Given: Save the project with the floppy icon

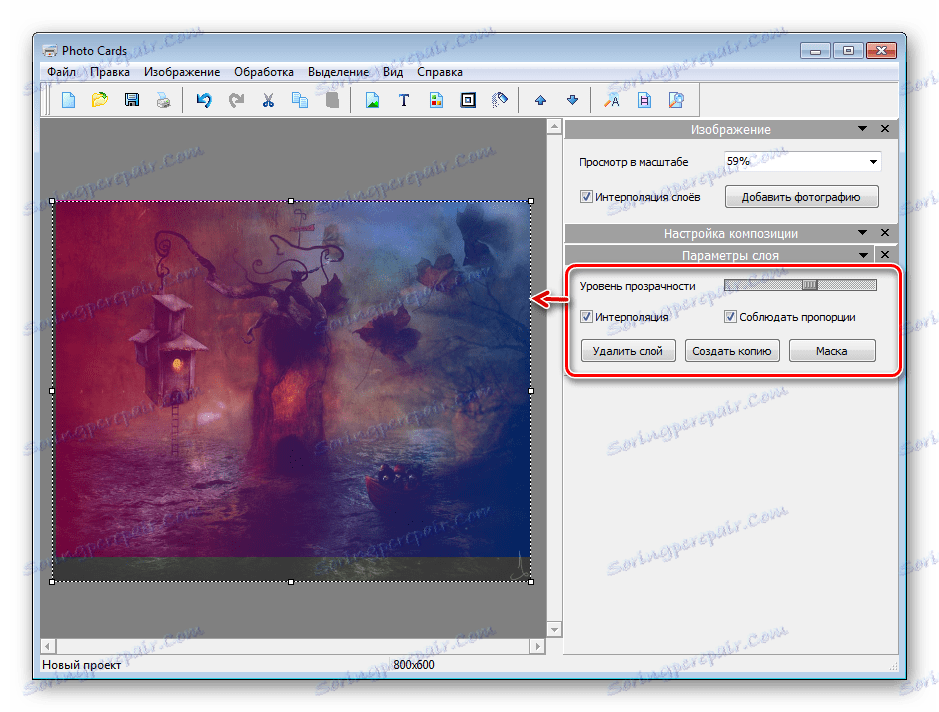Looking at the screenshot, I should [x=131, y=100].
